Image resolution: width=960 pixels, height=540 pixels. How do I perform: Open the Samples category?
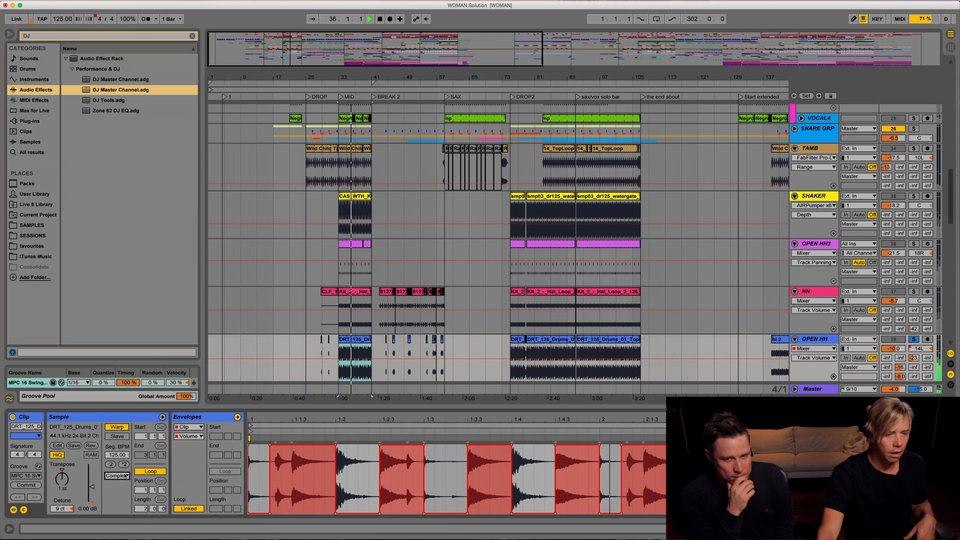[x=29, y=141]
